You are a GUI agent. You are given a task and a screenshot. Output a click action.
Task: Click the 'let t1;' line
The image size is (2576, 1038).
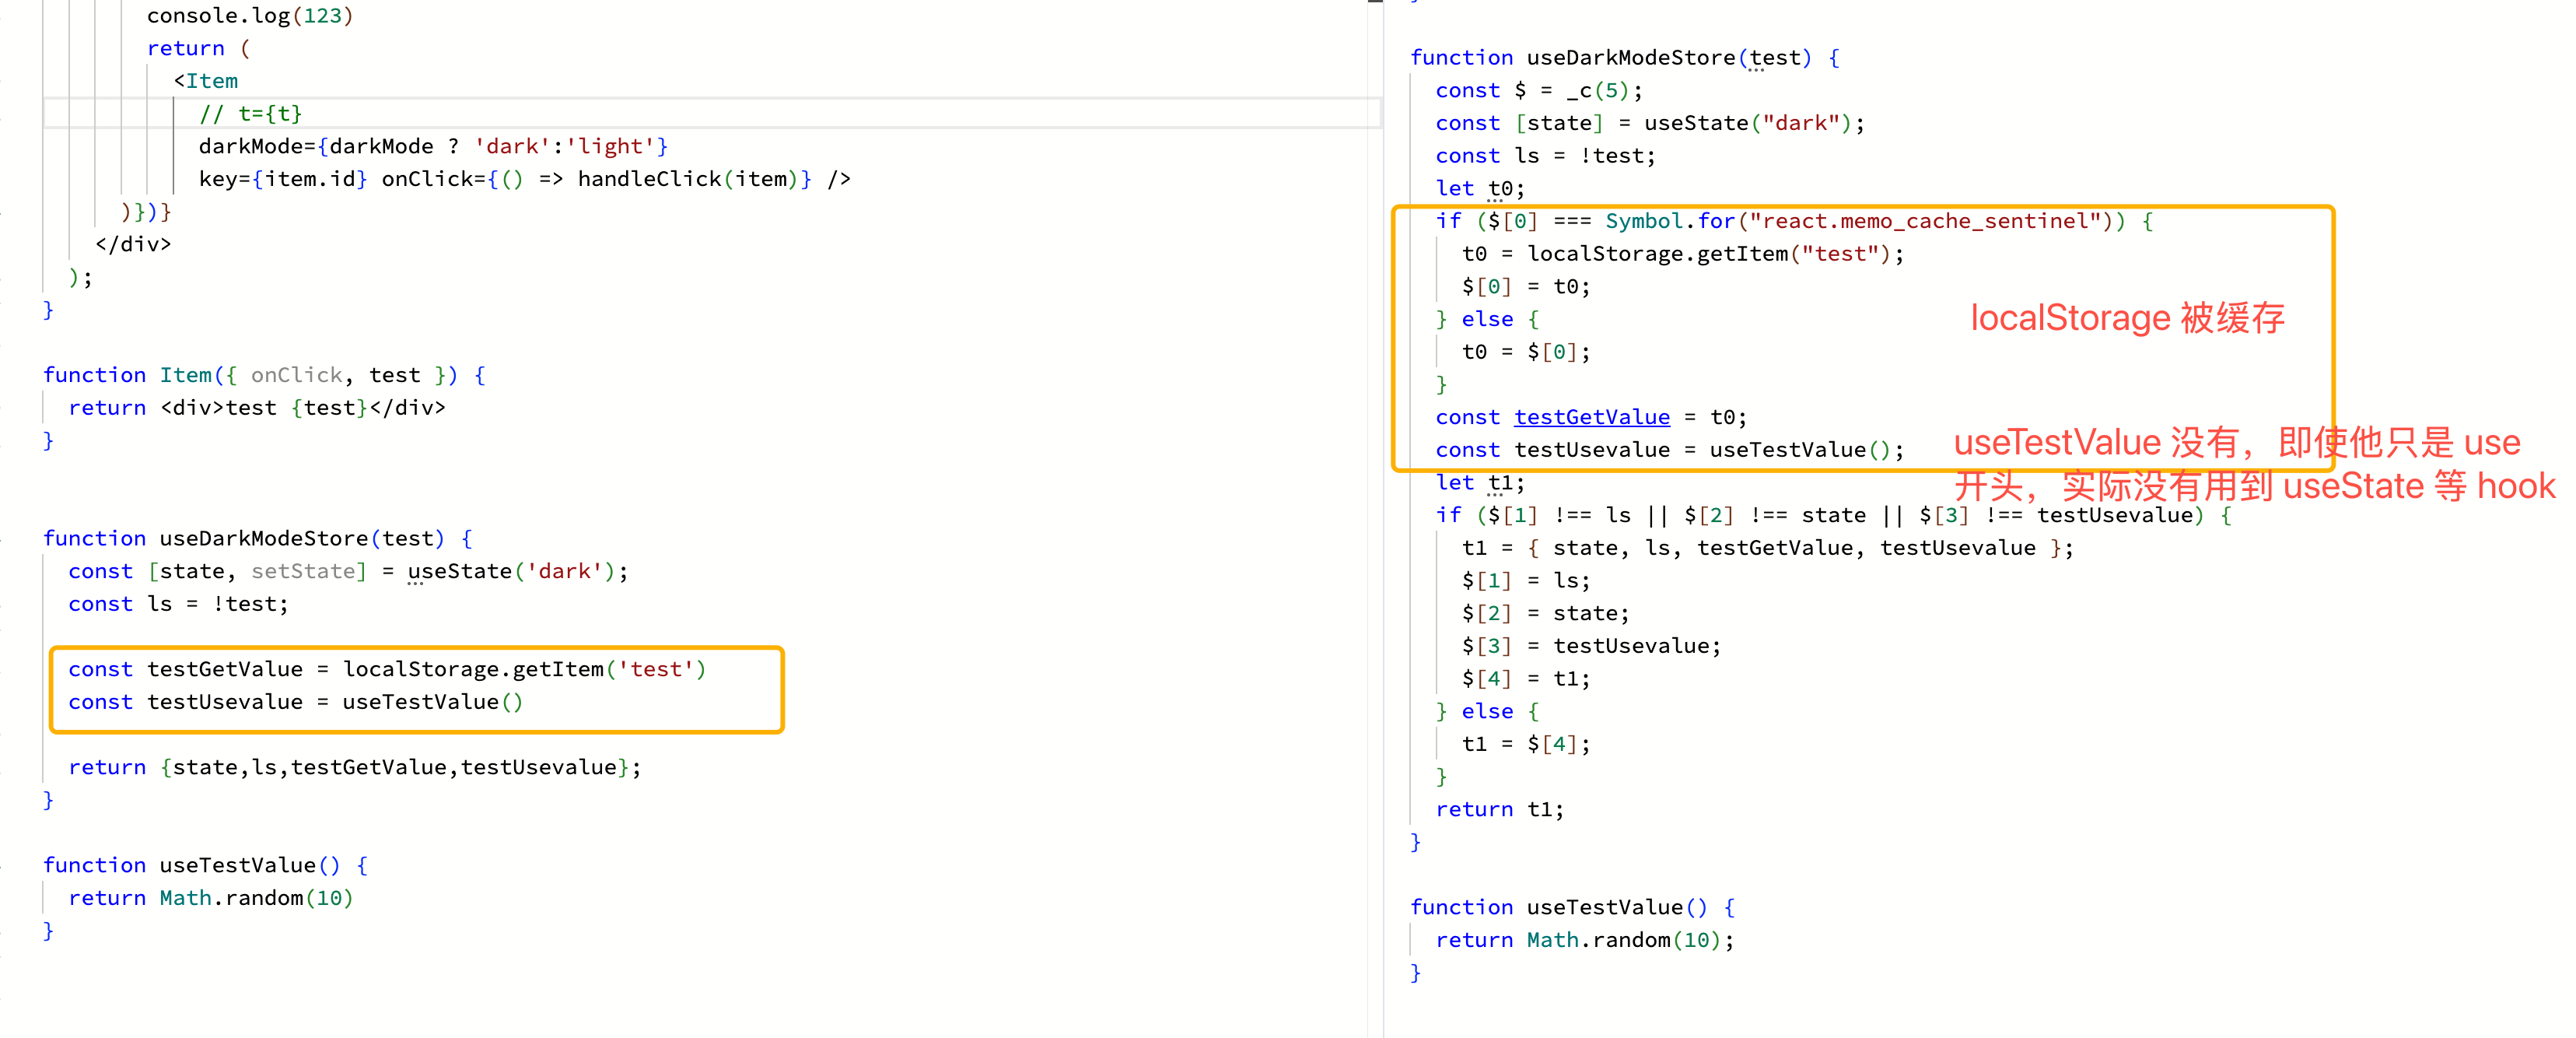coord(1480,483)
